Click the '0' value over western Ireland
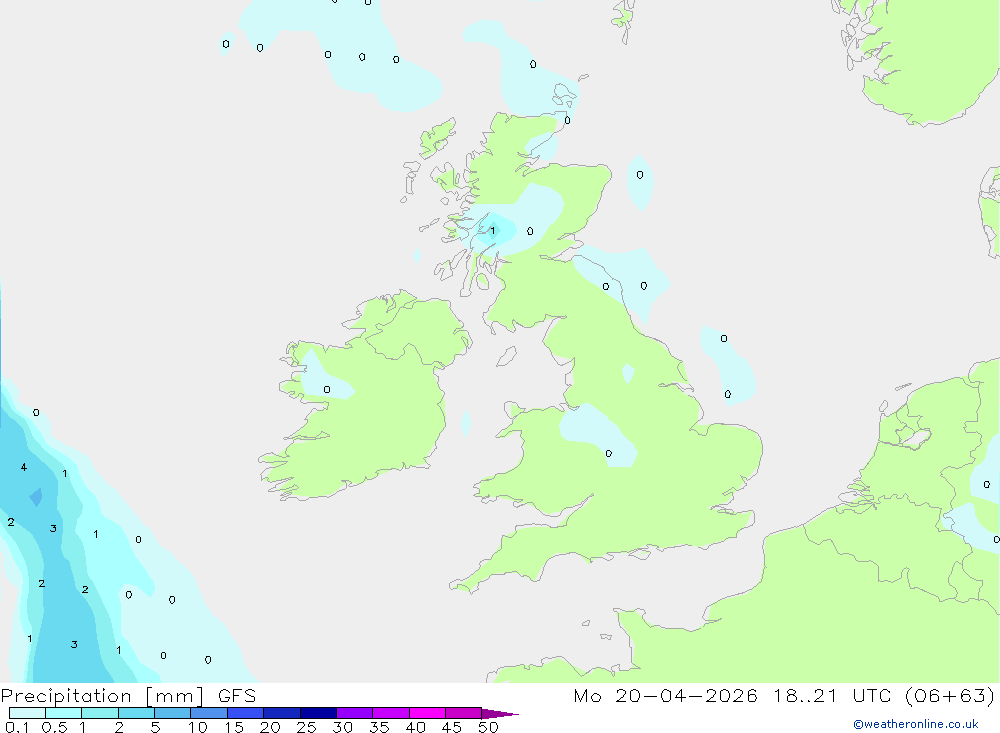Screen dimensions: 1000x733 click(327, 390)
